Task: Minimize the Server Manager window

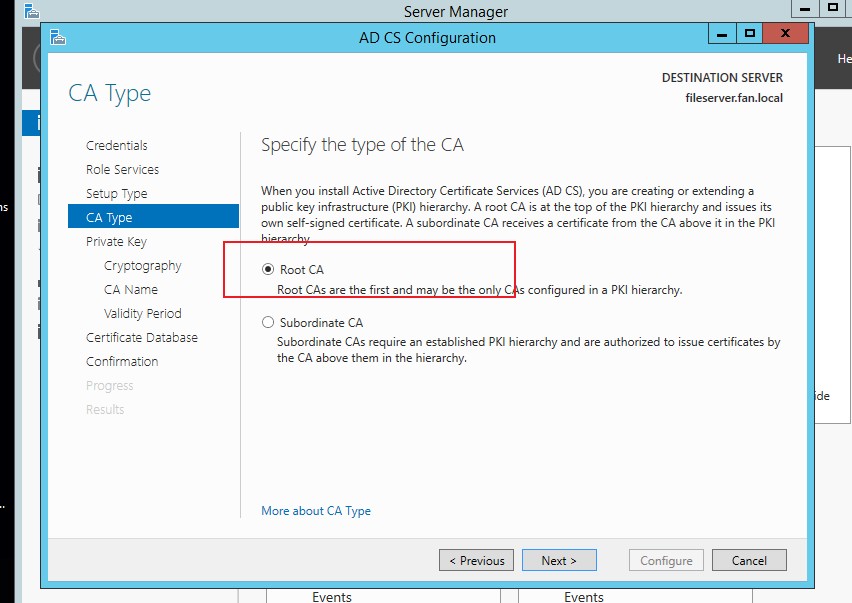Action: click(x=805, y=8)
